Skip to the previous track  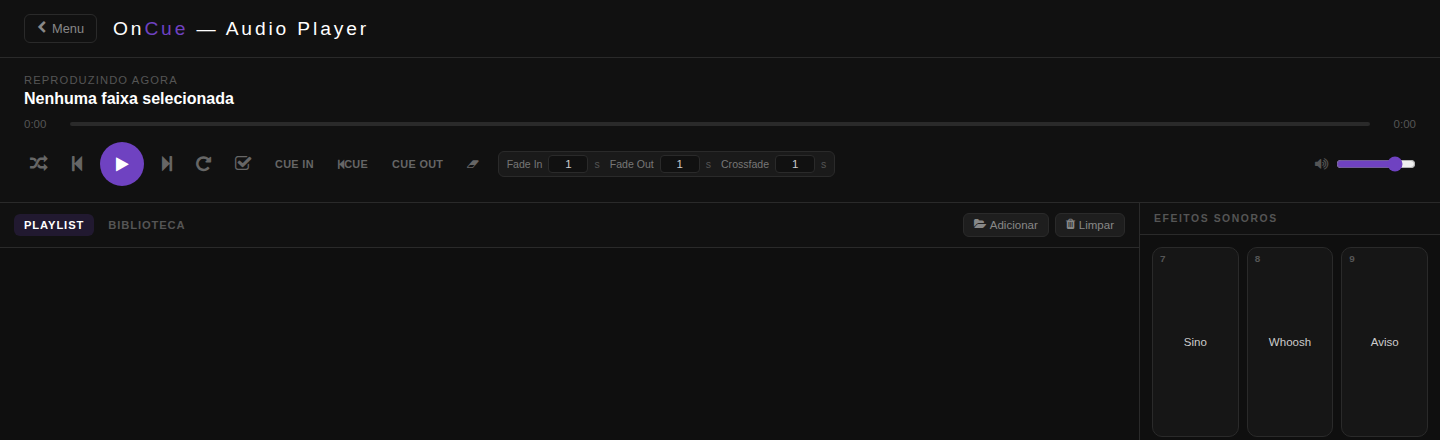click(77, 164)
